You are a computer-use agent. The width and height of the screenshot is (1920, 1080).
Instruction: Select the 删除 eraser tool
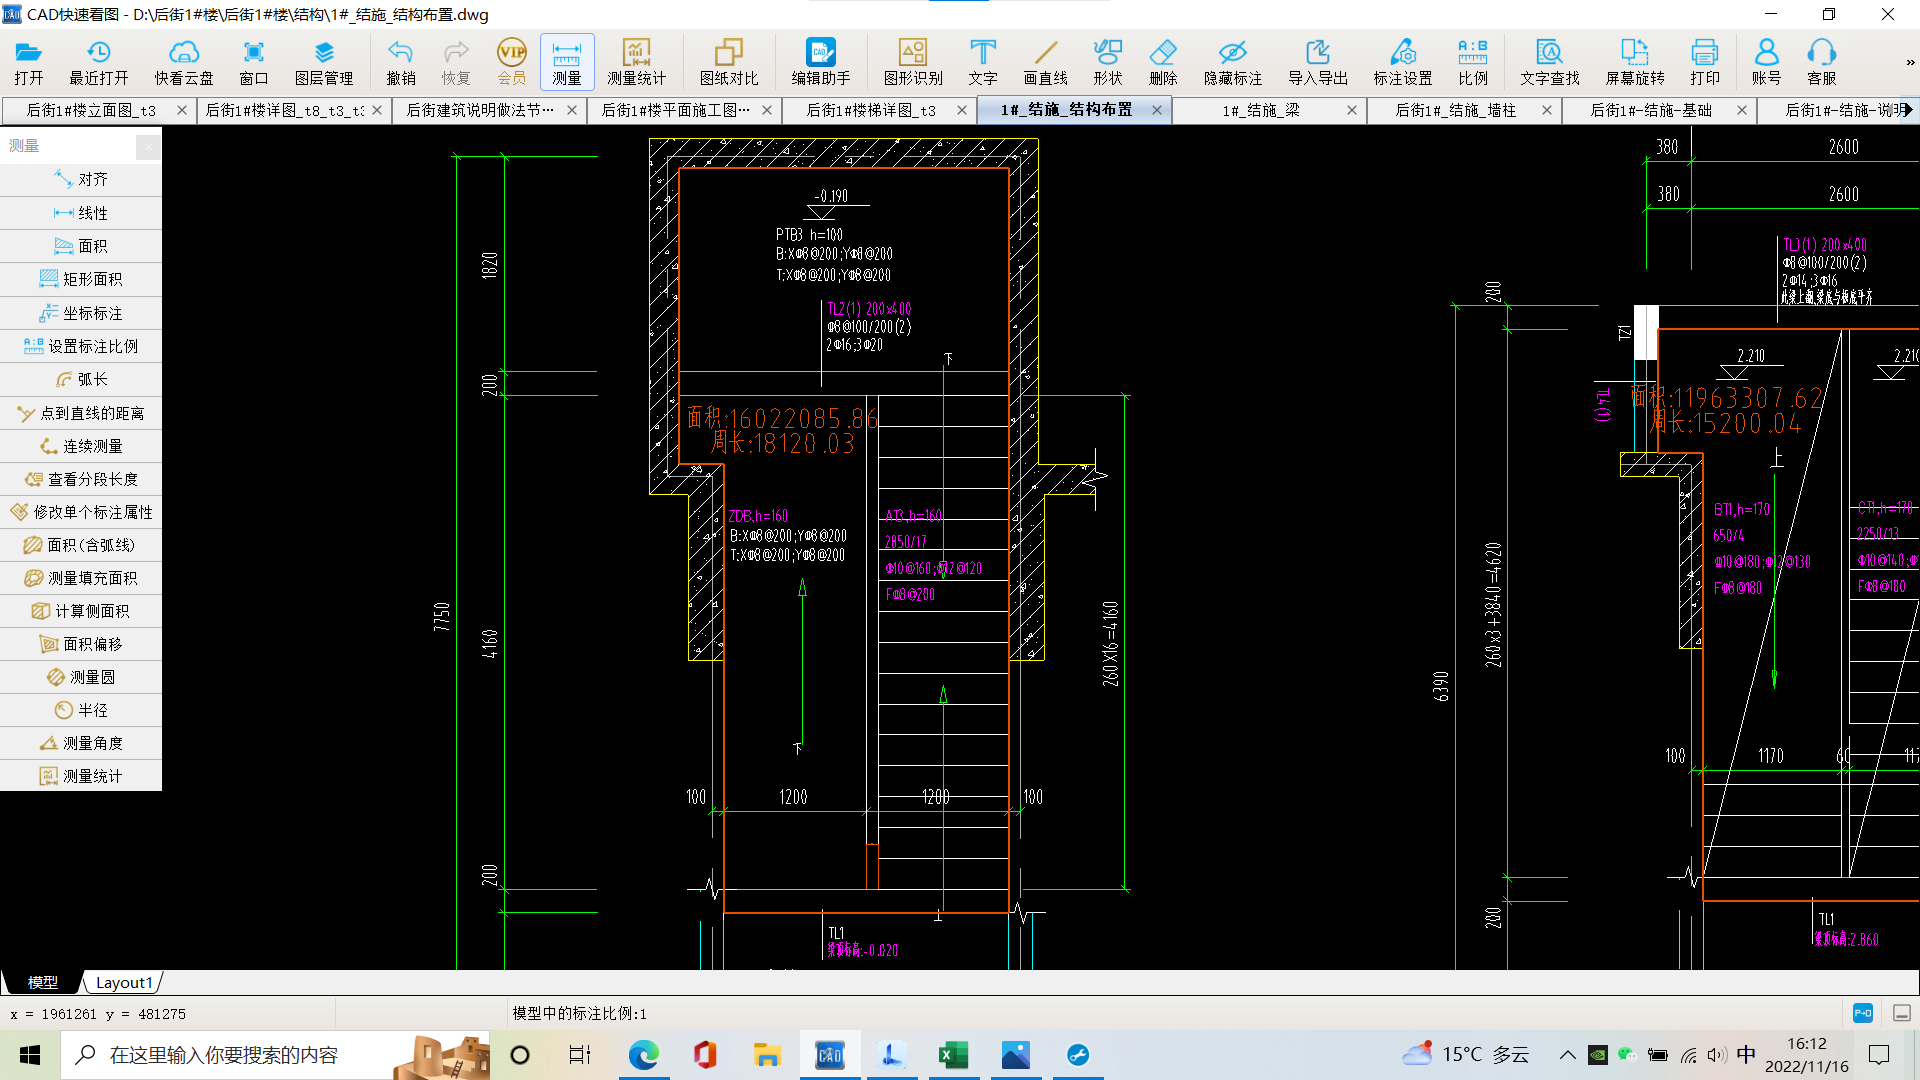pos(1163,62)
